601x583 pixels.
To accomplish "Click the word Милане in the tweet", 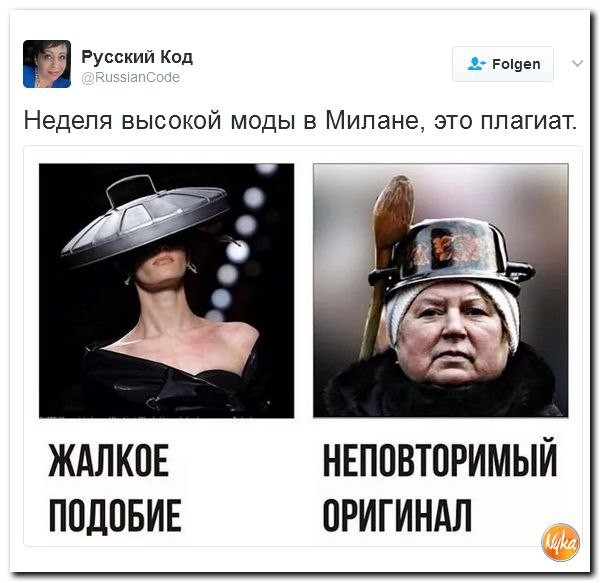I will click(x=375, y=120).
